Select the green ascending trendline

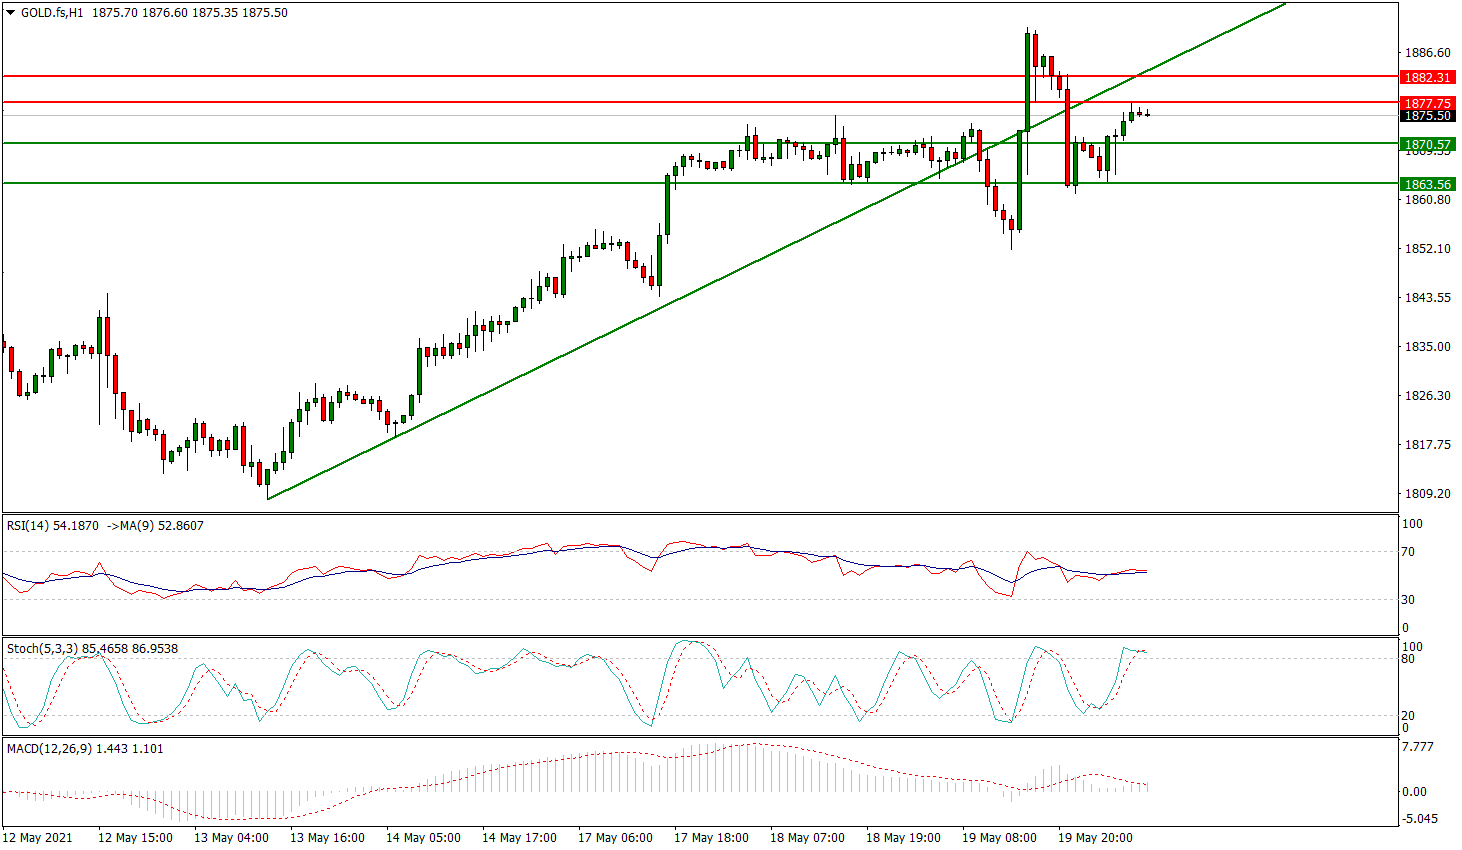click(x=776, y=251)
